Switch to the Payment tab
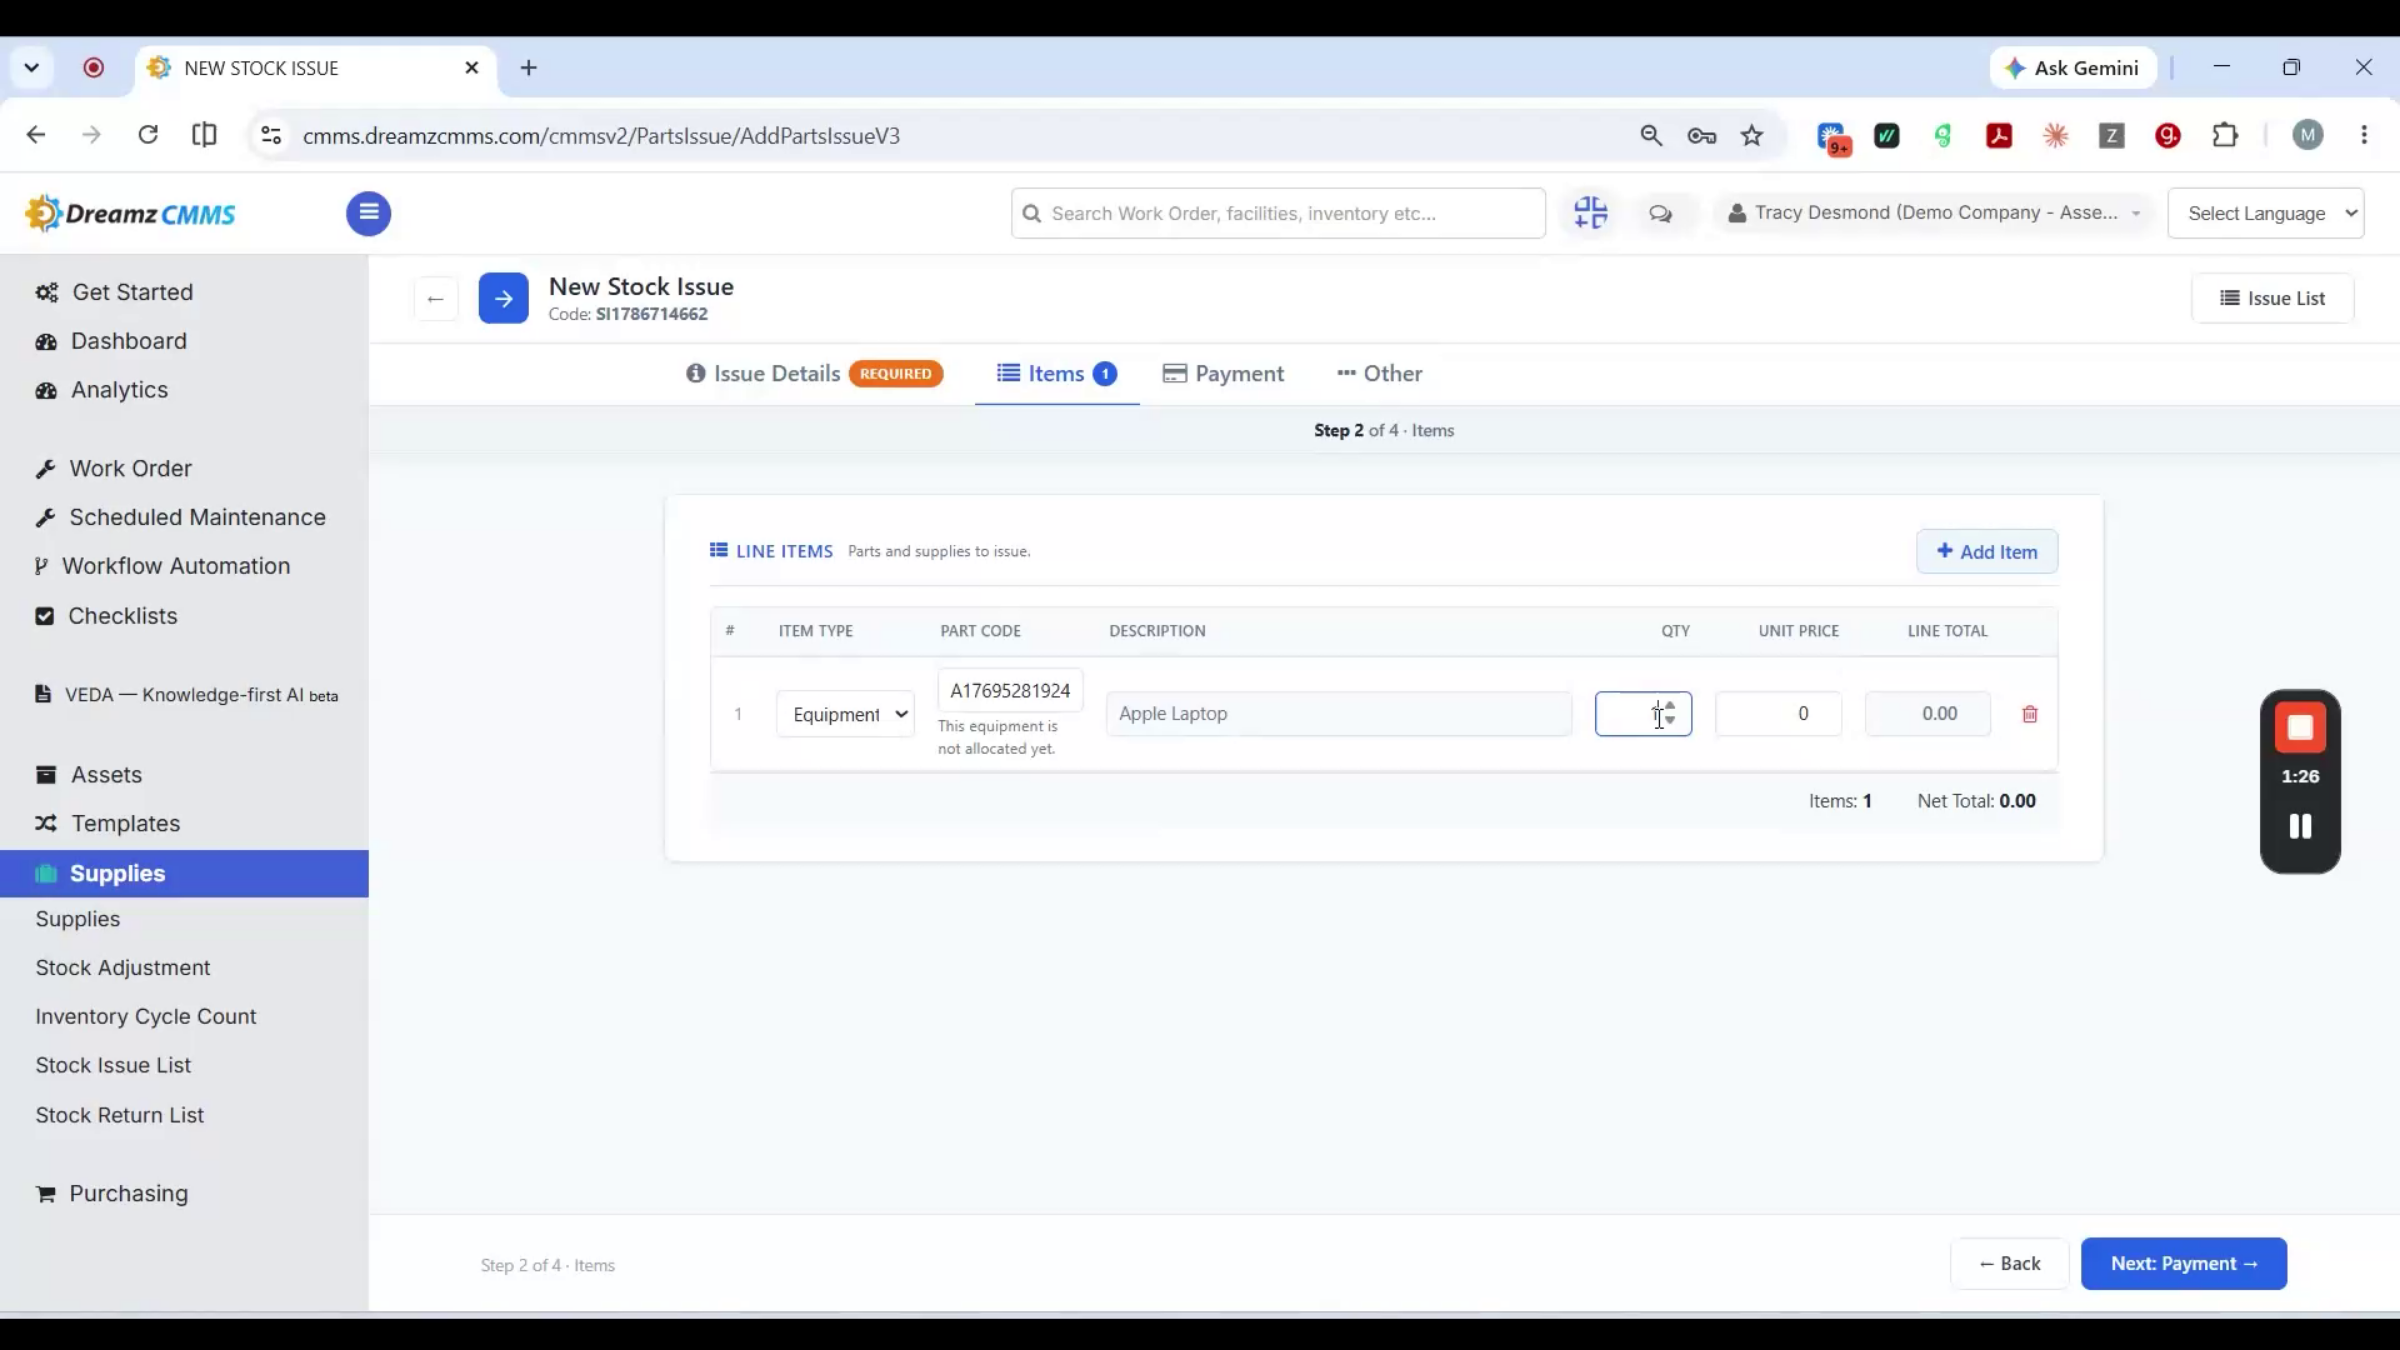The image size is (2400, 1350). click(x=1223, y=373)
